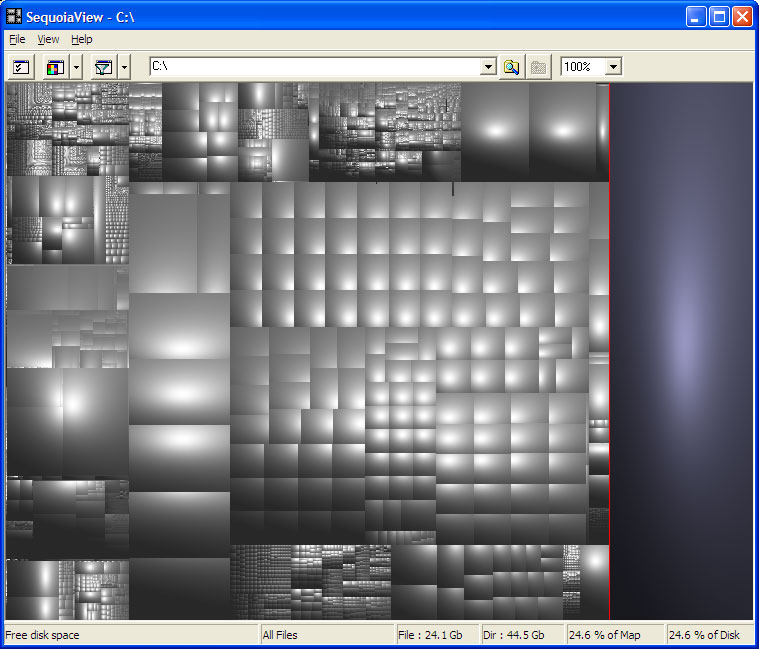Toggle the color scheme toolbar icon
The height and width of the screenshot is (649, 759).
[x=55, y=67]
